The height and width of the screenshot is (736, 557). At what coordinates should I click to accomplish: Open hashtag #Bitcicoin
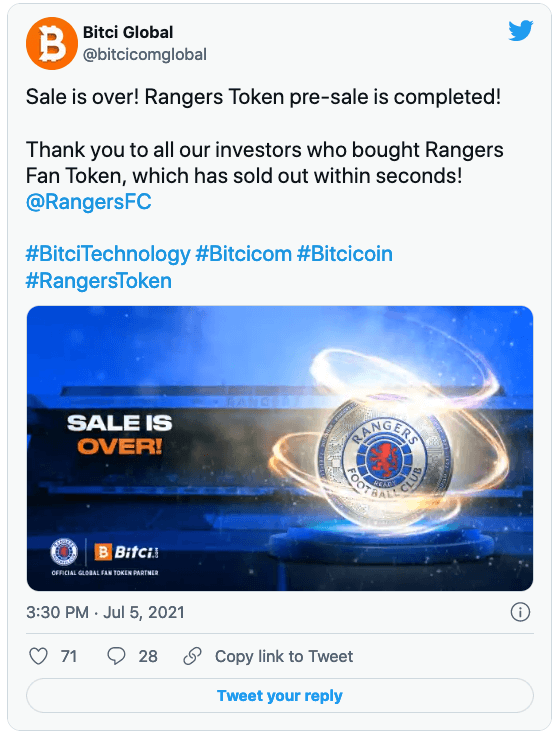click(x=345, y=254)
